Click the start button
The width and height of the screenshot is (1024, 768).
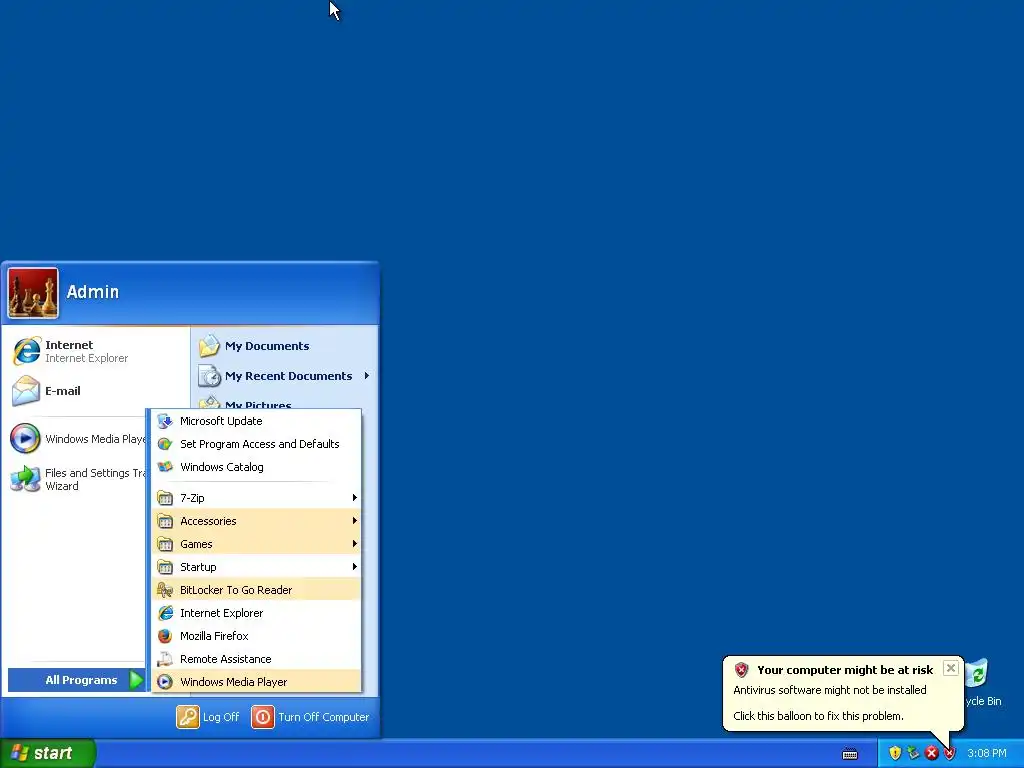(48, 753)
